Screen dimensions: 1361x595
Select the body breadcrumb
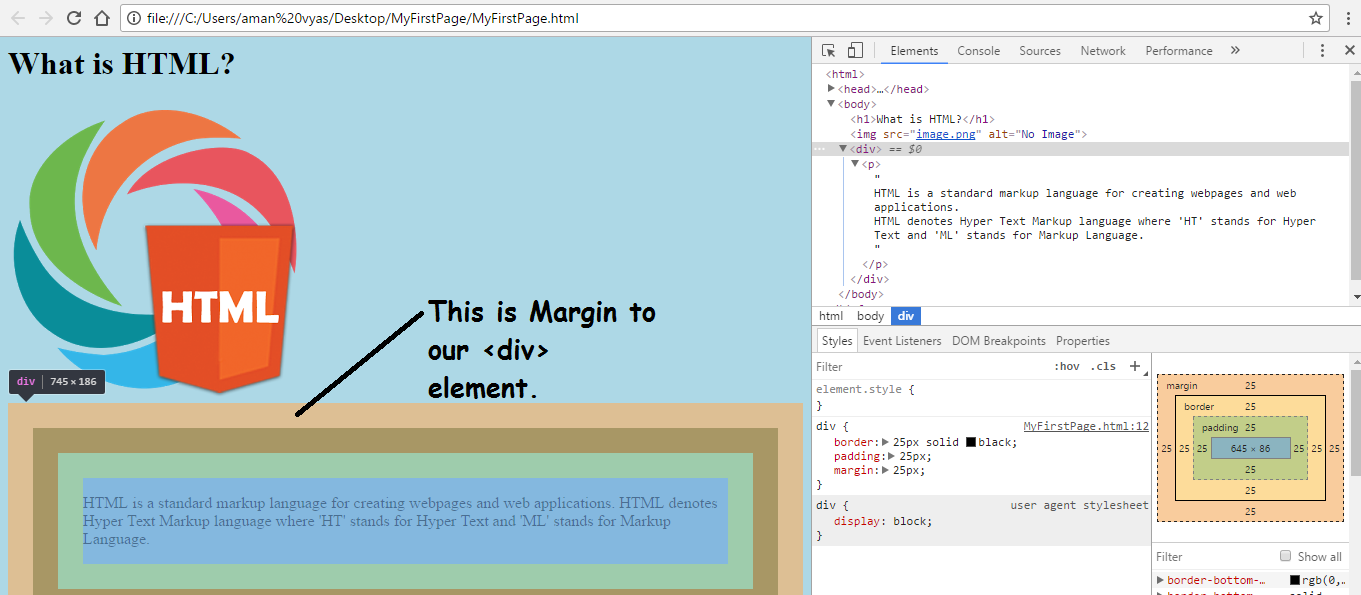(871, 316)
